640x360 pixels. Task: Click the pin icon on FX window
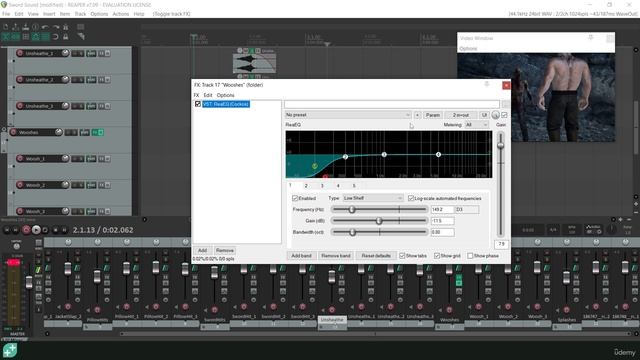487,84
